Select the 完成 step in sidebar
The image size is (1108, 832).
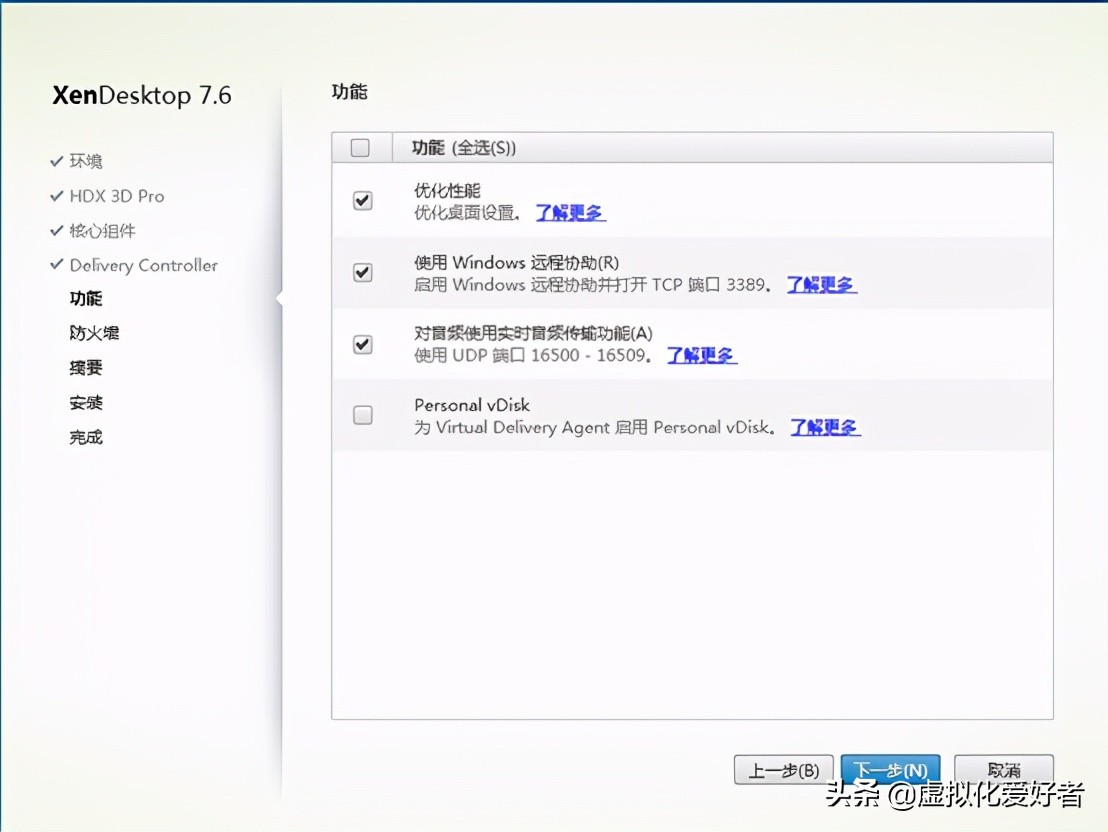tap(86, 437)
